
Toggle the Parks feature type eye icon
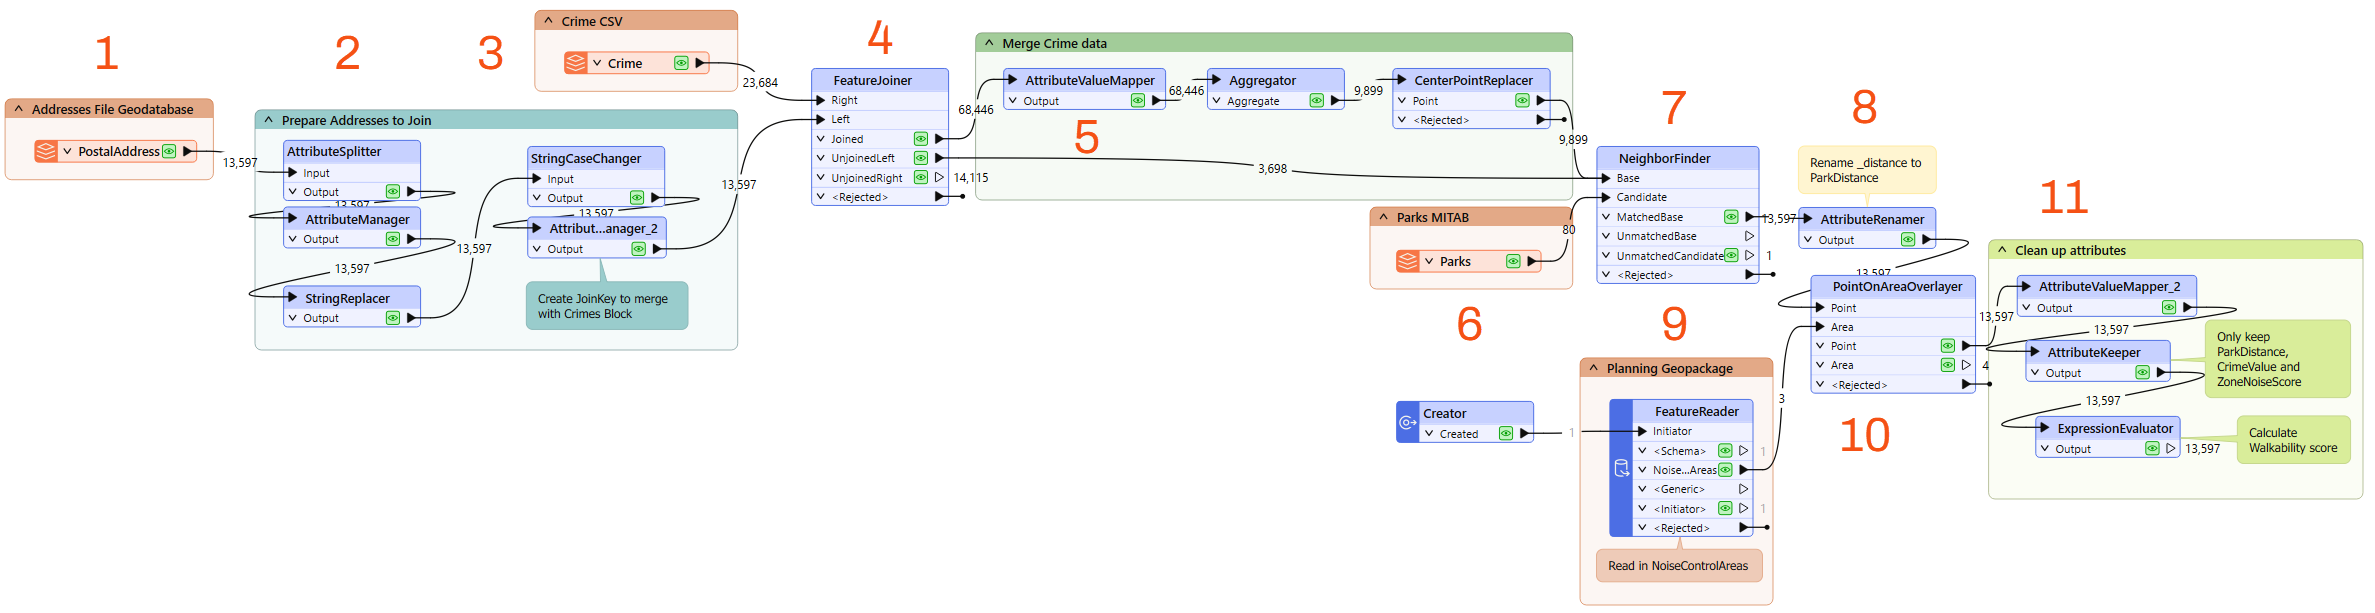(x=1513, y=261)
